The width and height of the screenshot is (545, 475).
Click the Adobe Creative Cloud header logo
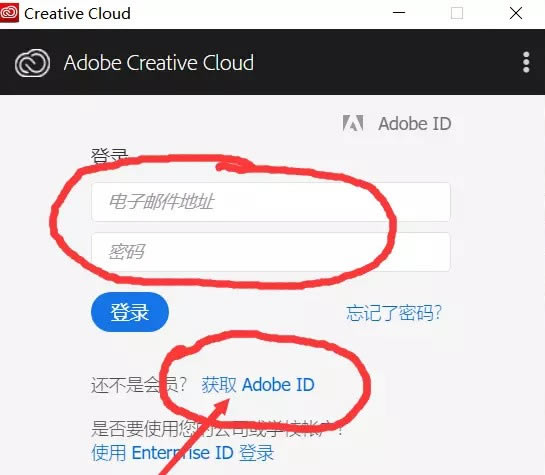(x=32, y=63)
